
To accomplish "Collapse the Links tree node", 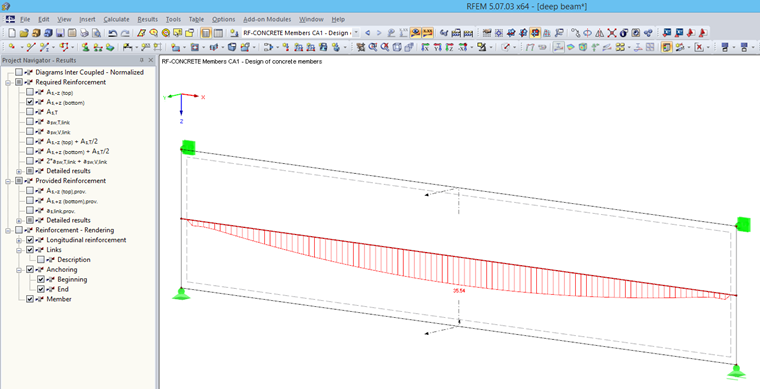I will click(19, 250).
